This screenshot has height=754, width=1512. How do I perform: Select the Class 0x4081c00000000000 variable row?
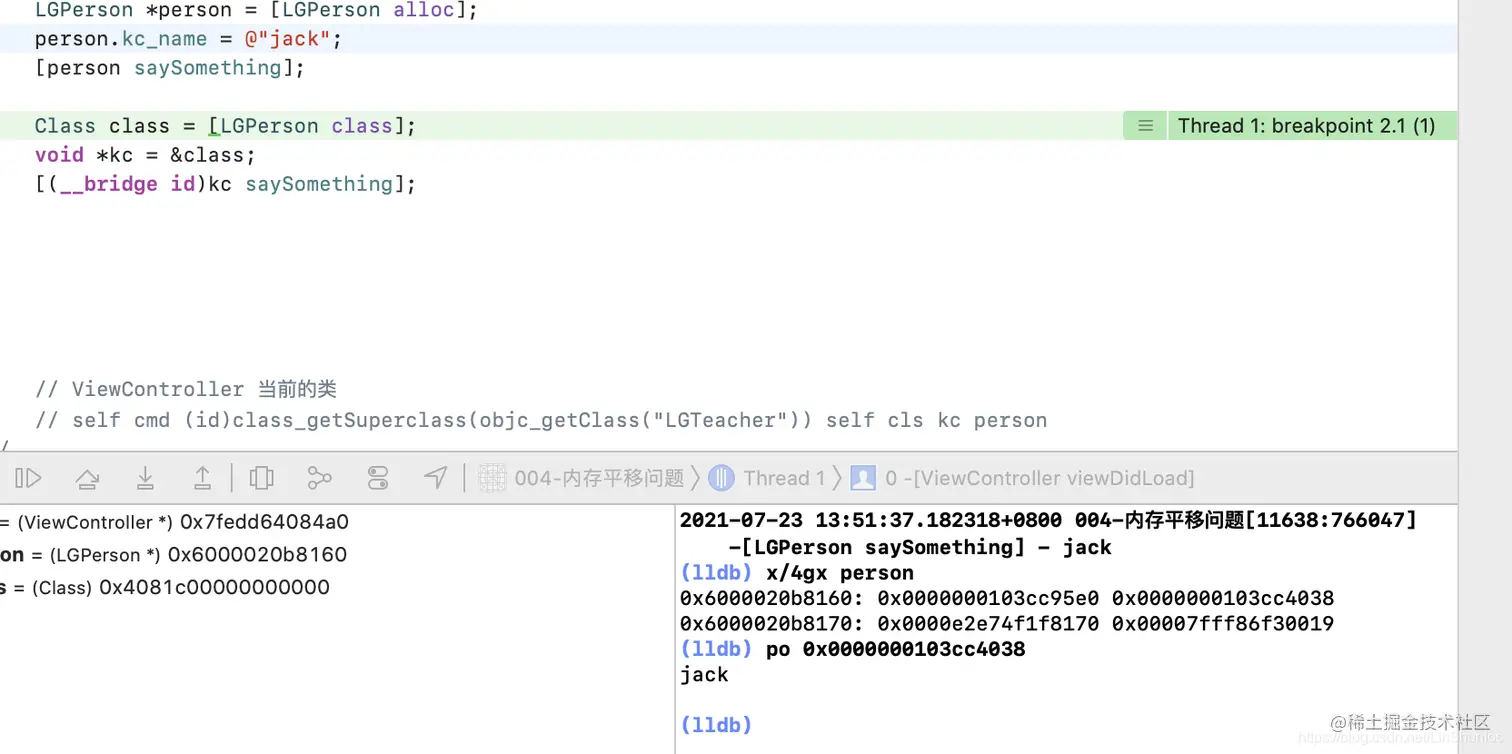pyautogui.click(x=165, y=587)
